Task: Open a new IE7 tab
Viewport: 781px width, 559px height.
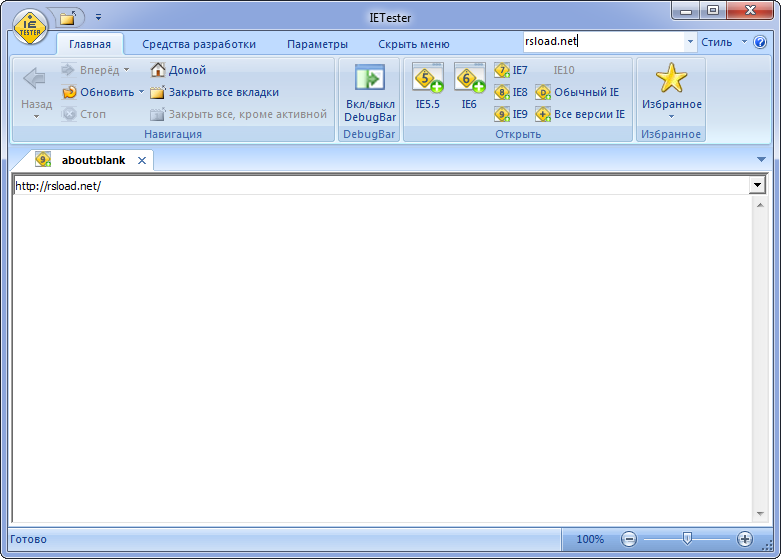Action: (511, 70)
